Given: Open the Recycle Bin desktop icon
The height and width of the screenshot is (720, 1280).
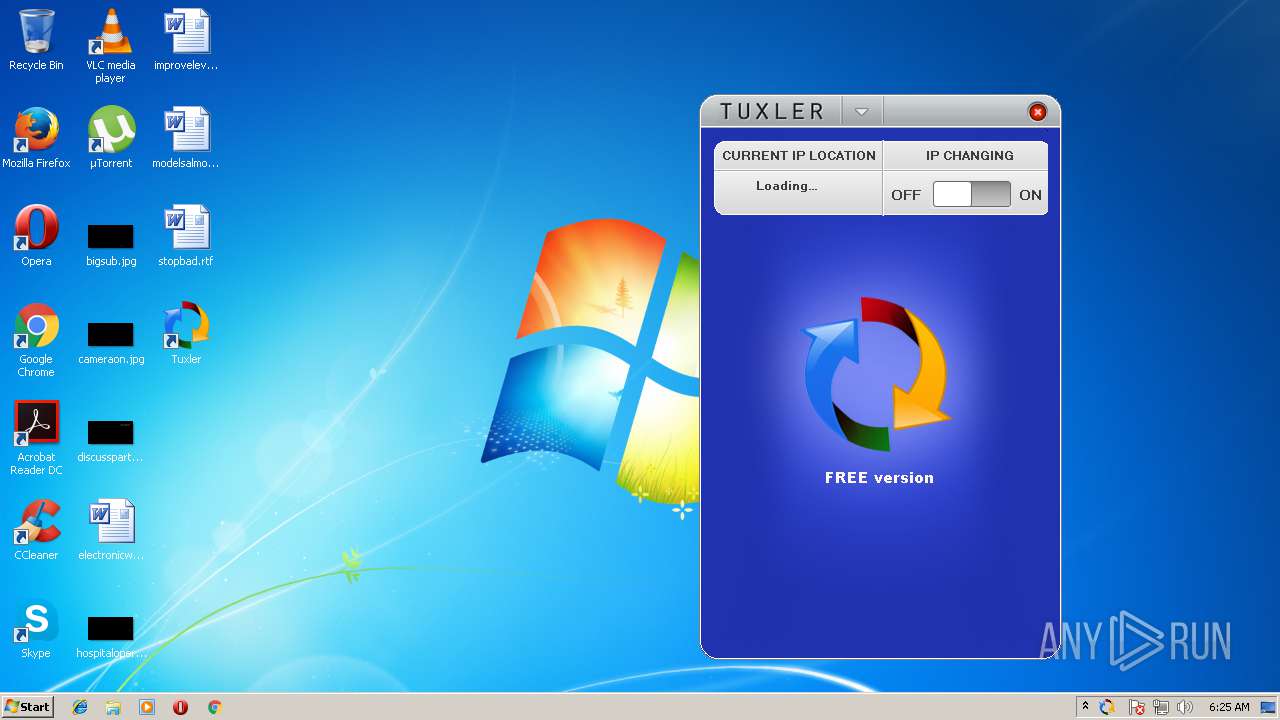Looking at the screenshot, I should pyautogui.click(x=36, y=40).
